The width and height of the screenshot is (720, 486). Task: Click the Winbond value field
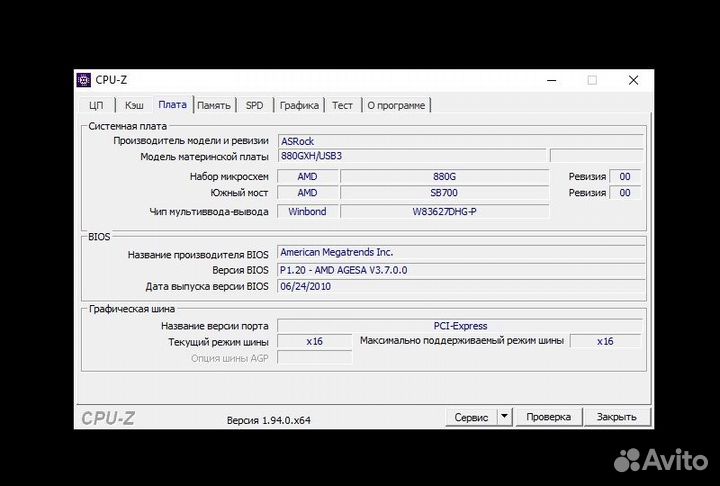point(308,211)
